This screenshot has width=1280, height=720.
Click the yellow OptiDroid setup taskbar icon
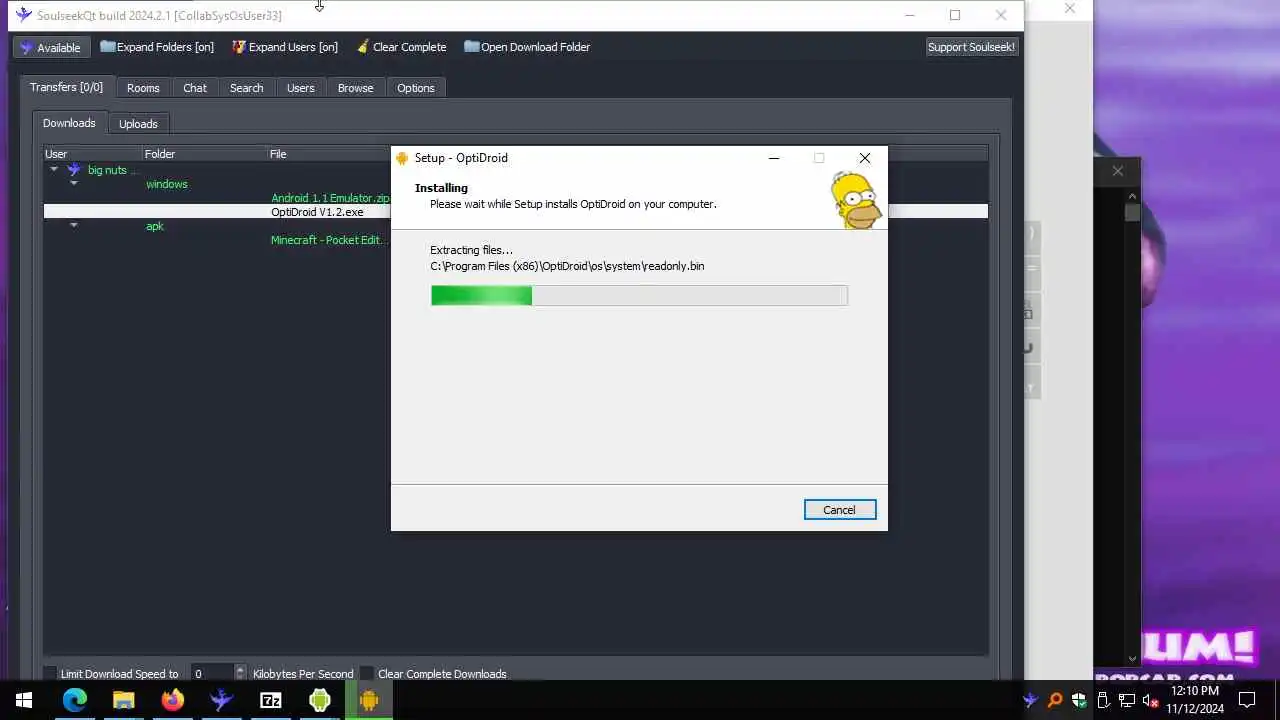368,700
